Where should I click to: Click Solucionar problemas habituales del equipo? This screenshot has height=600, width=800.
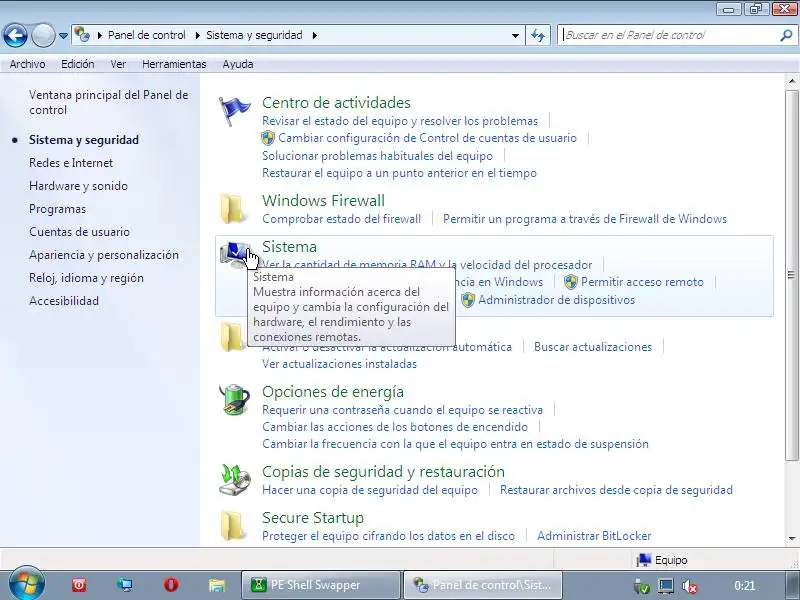[378, 156]
